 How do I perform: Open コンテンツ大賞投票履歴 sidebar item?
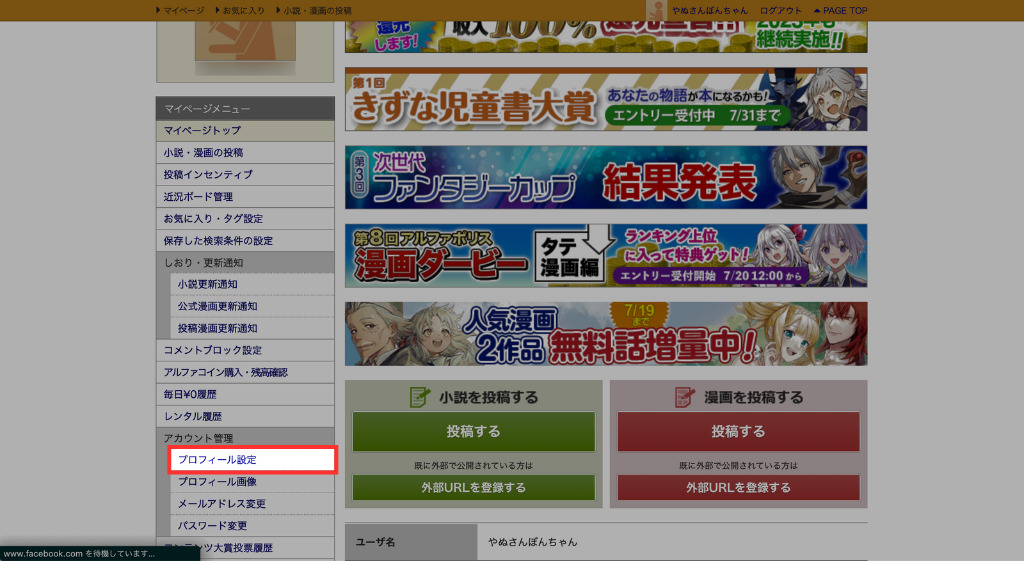[x=245, y=548]
